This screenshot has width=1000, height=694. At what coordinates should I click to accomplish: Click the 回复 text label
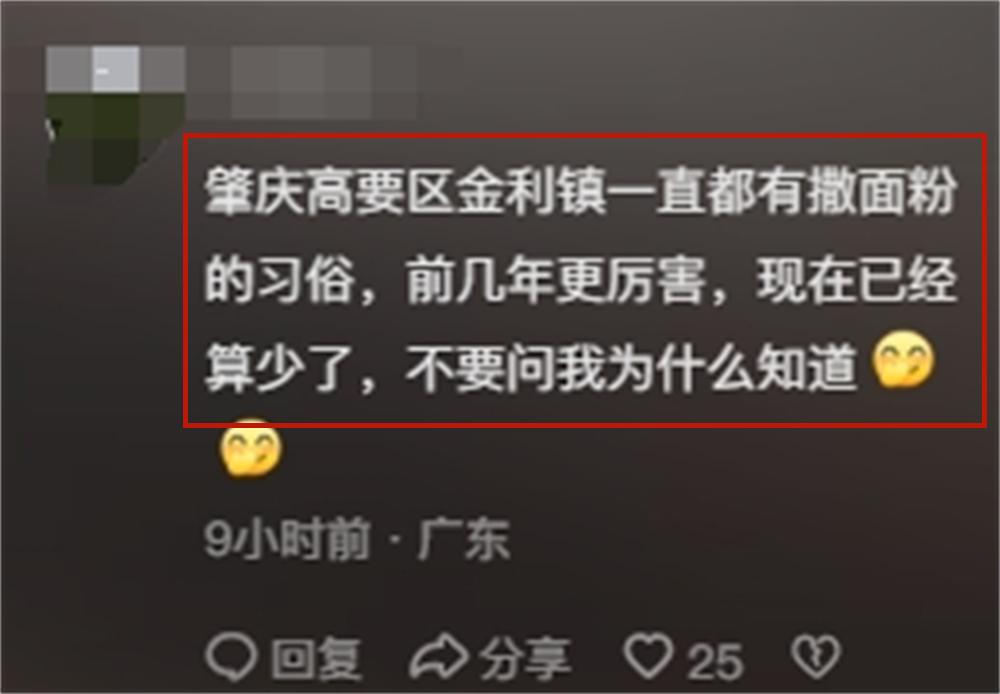pyautogui.click(x=316, y=659)
